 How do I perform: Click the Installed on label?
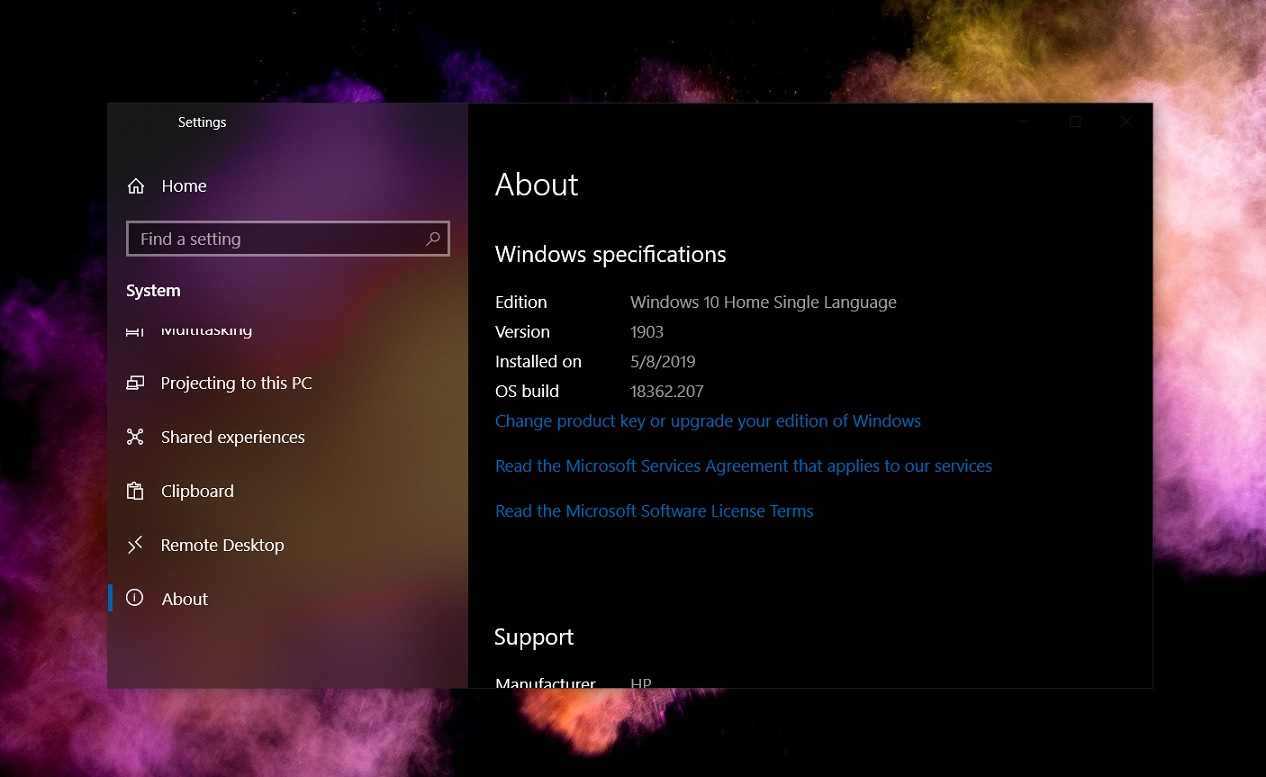tap(538, 362)
